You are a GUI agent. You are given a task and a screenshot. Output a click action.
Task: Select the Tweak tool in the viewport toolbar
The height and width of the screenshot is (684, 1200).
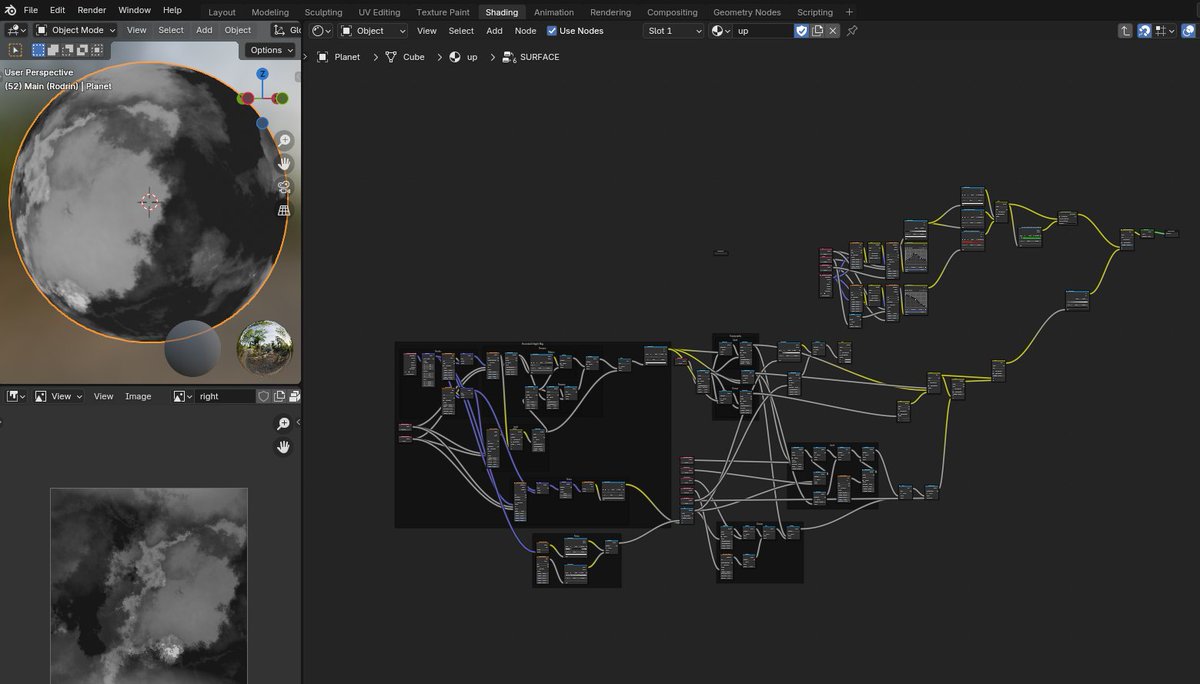click(14, 50)
